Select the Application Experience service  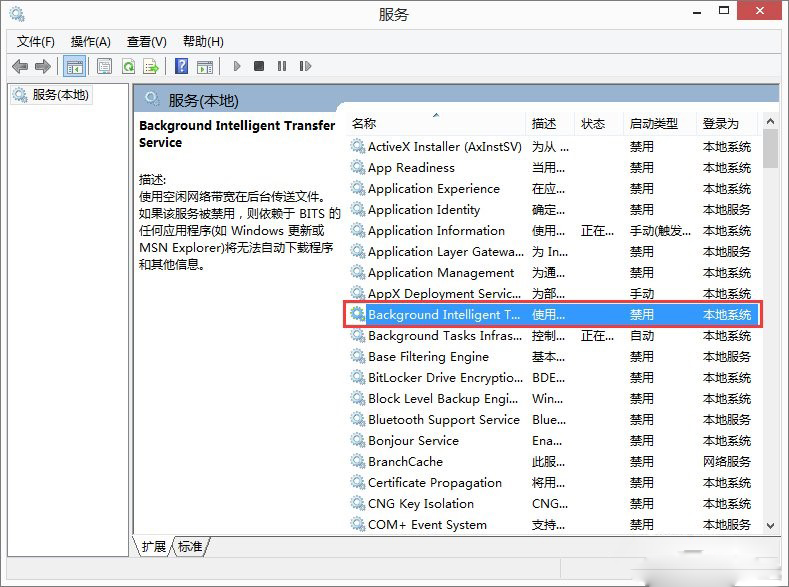pyautogui.click(x=554, y=189)
